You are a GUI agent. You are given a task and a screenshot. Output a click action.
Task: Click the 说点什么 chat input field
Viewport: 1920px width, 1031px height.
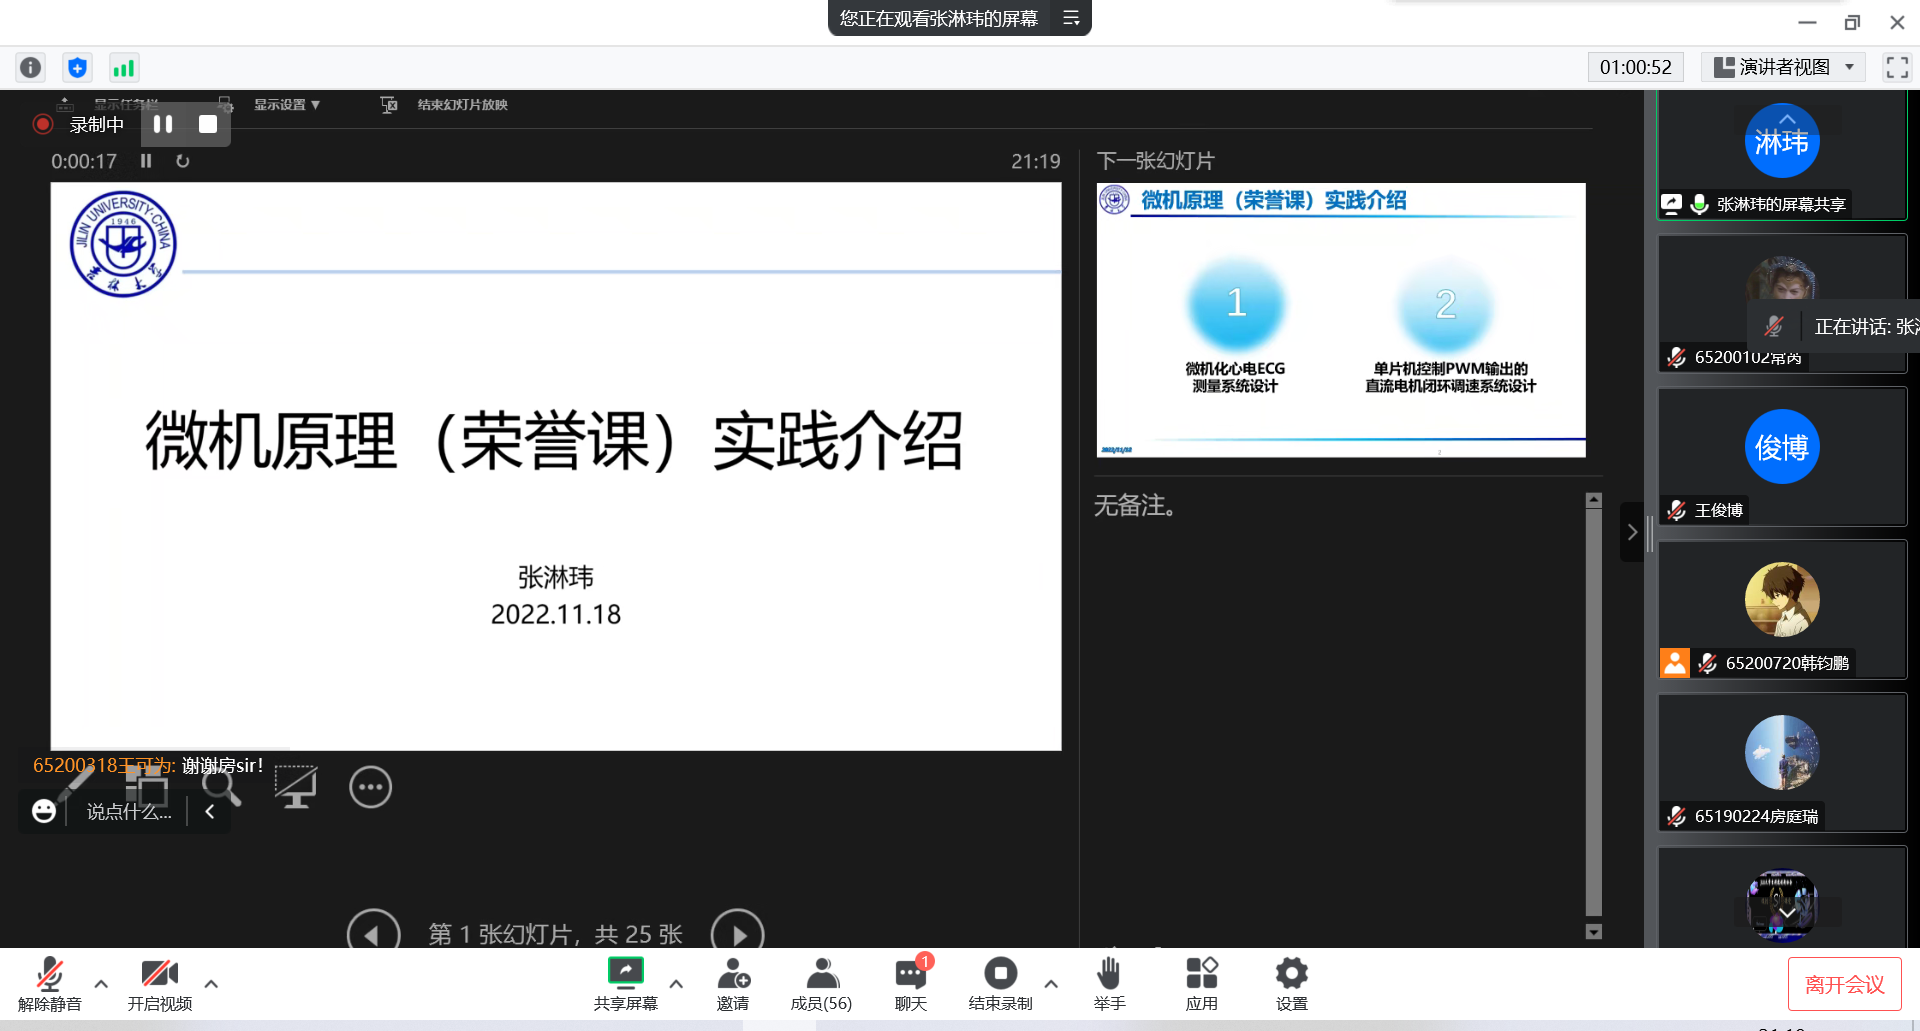(x=129, y=812)
